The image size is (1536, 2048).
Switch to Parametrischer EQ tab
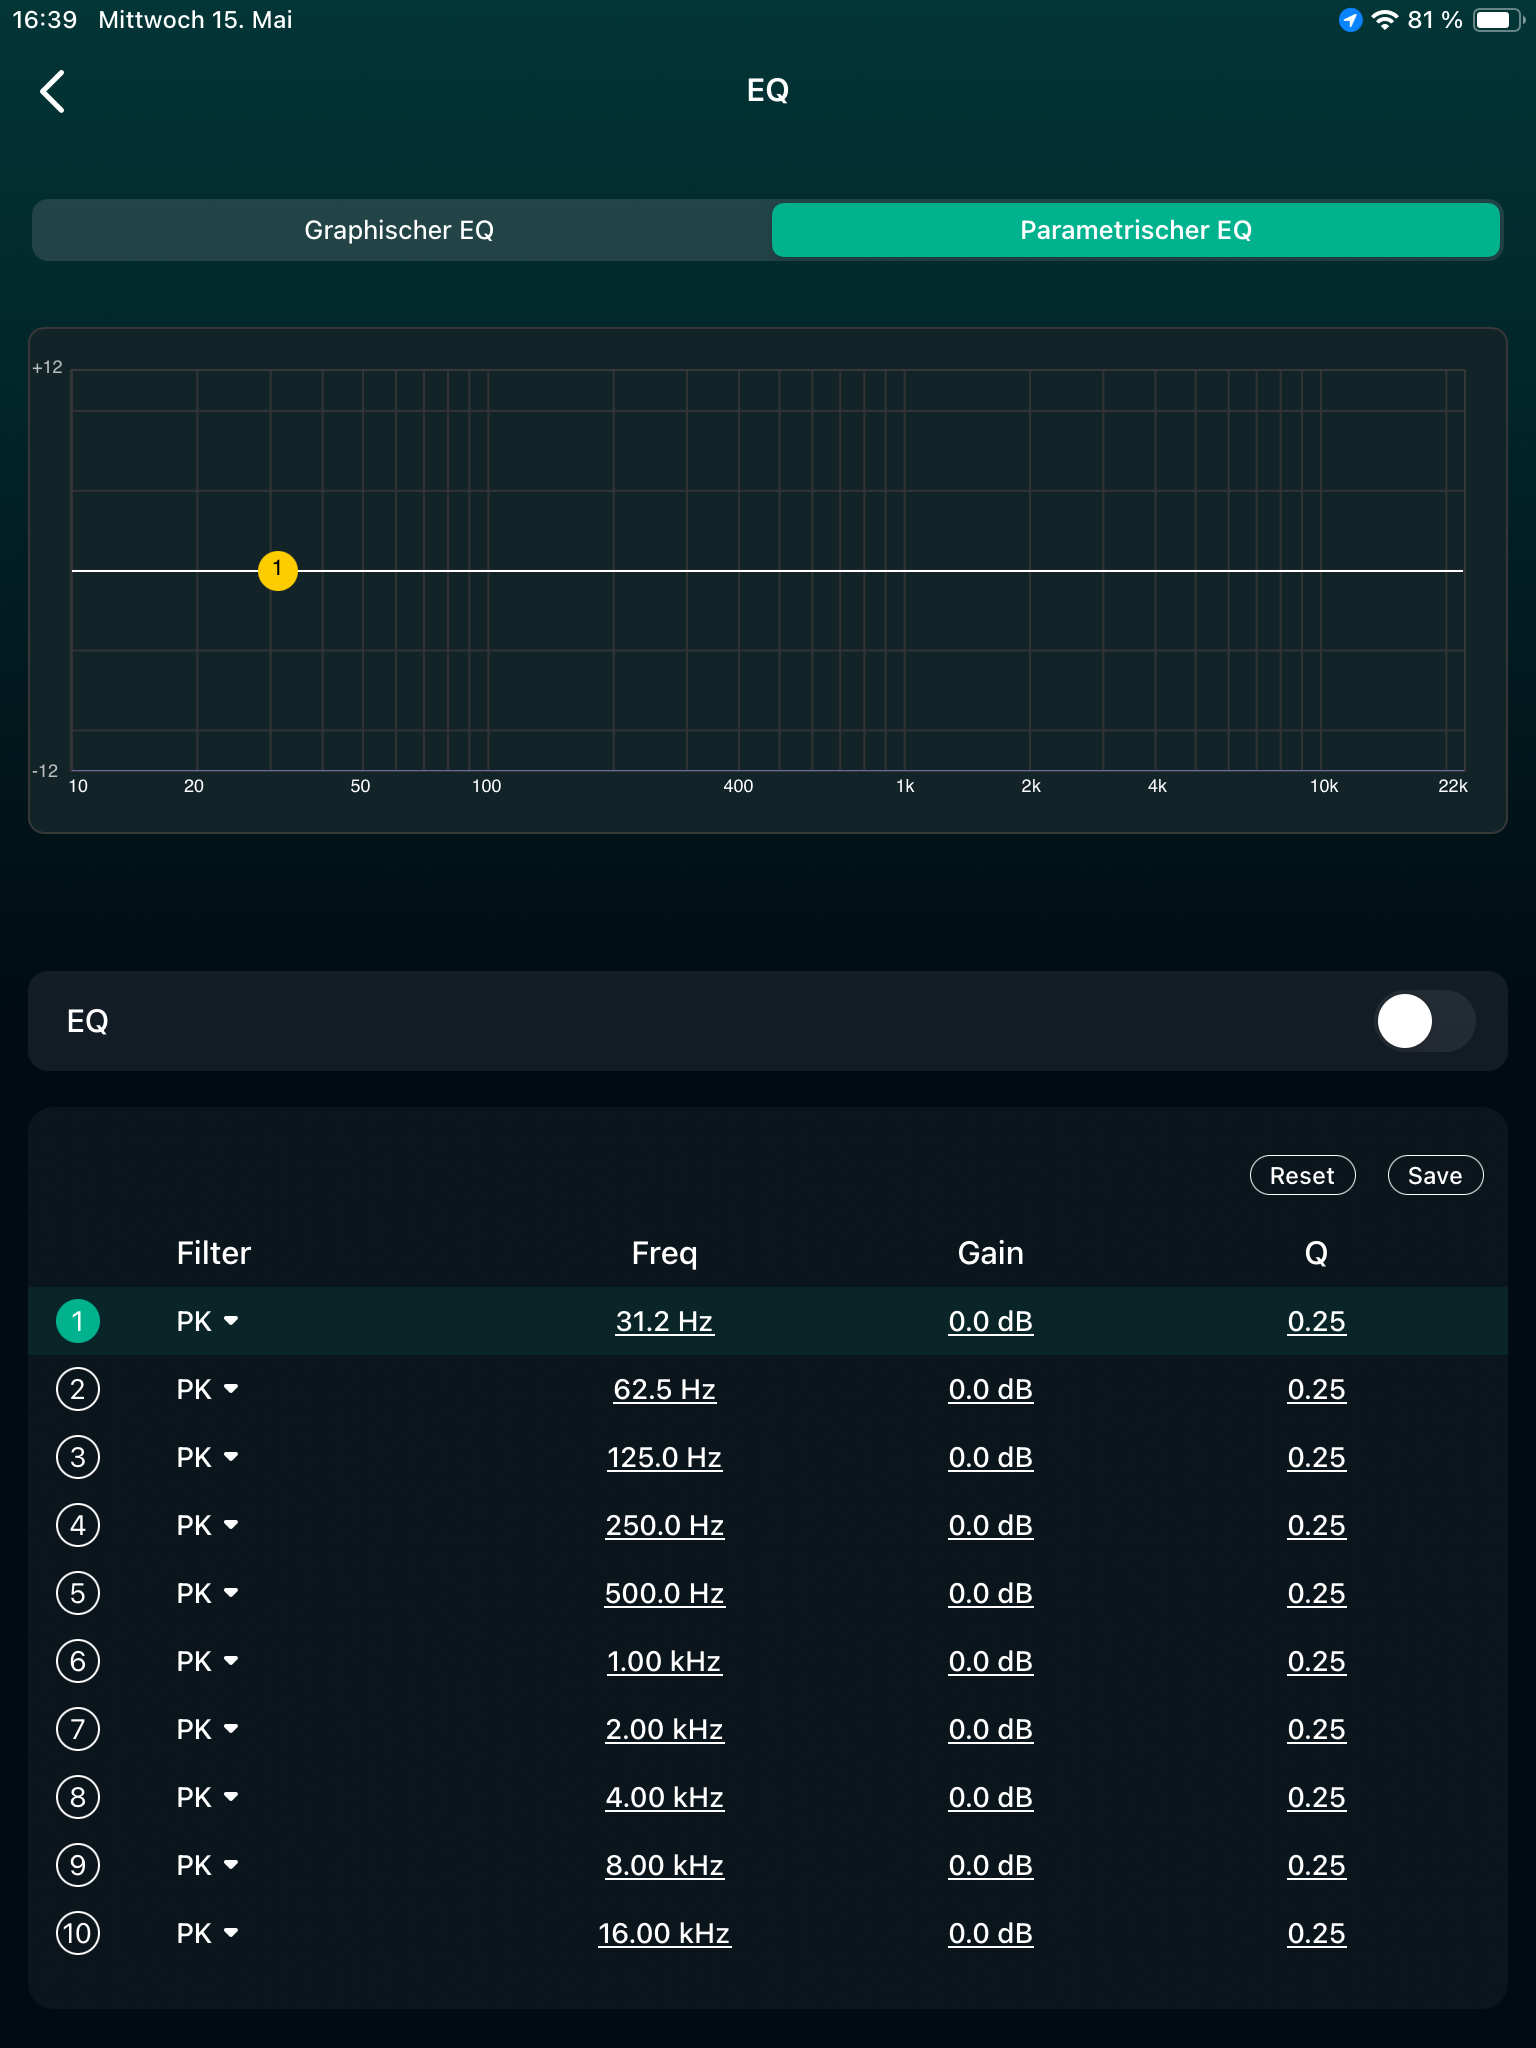[x=1135, y=230]
